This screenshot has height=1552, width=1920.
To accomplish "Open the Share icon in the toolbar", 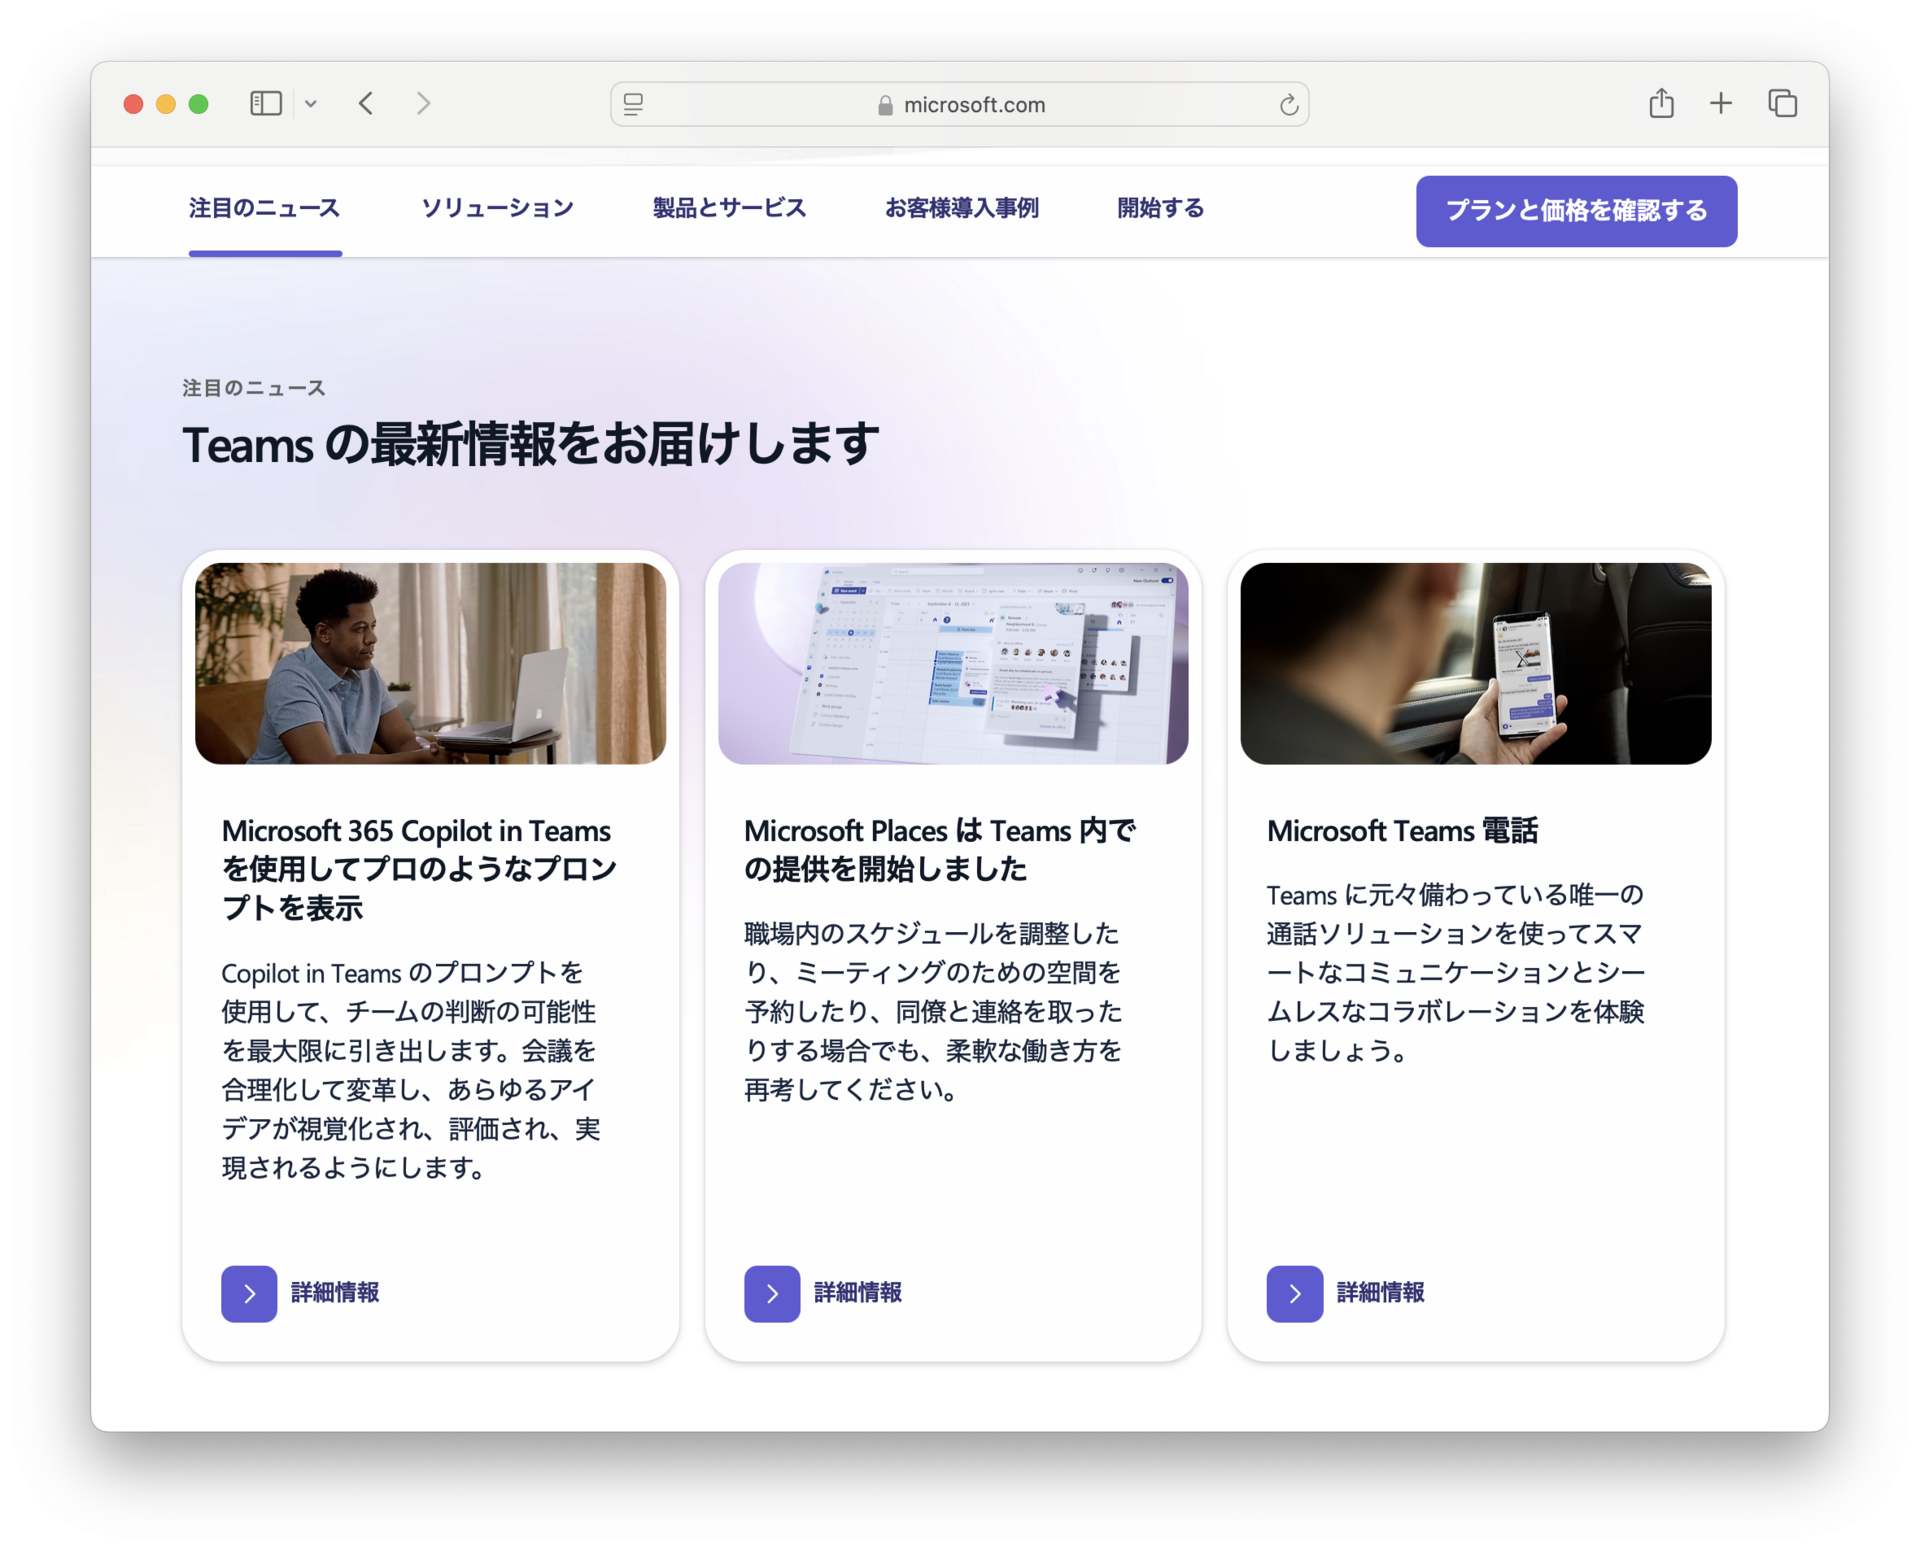I will click(x=1661, y=102).
